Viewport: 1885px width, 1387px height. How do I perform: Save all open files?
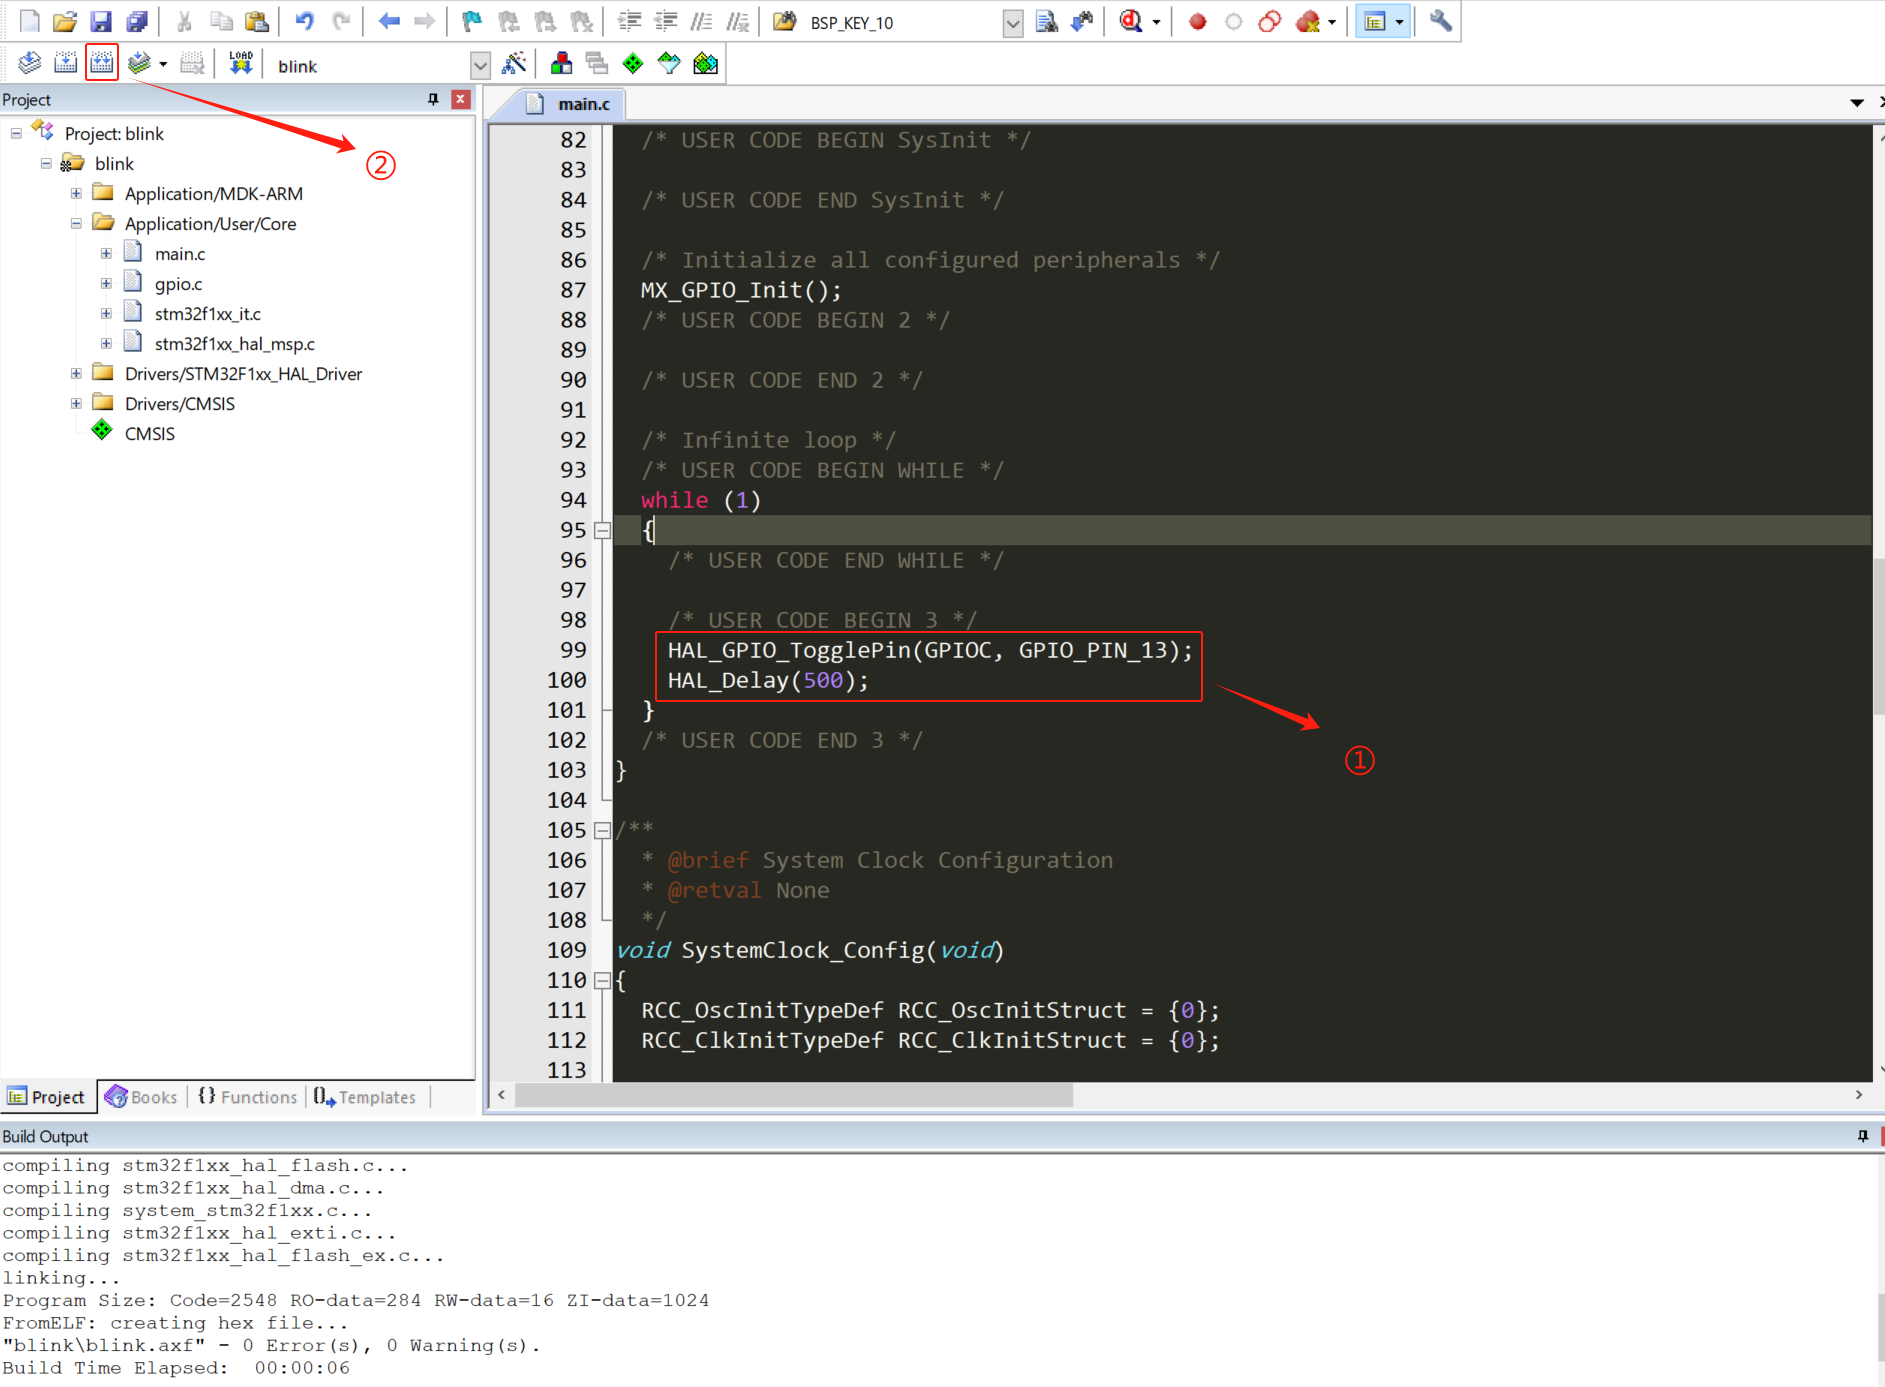pyautogui.click(x=137, y=21)
